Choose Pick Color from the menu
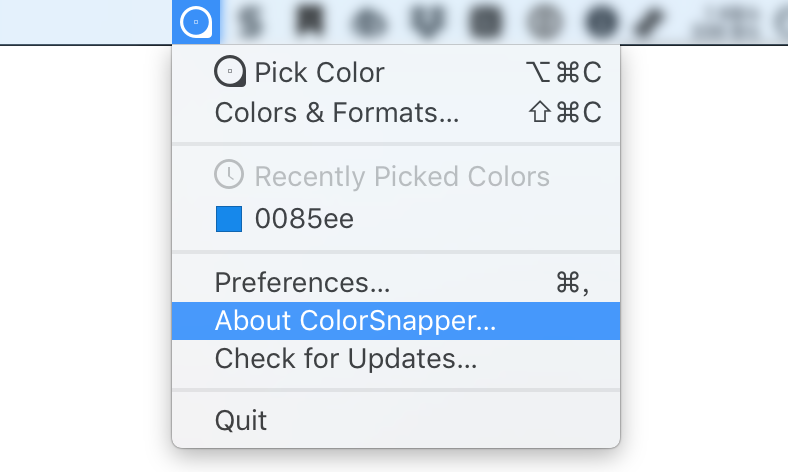This screenshot has height=472, width=788. coord(319,72)
